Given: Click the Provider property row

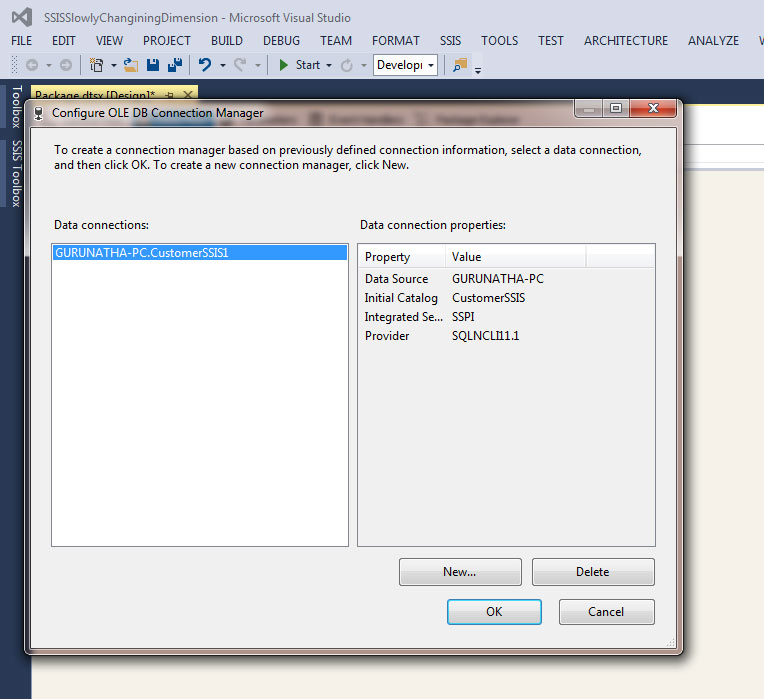Looking at the screenshot, I should [x=506, y=336].
